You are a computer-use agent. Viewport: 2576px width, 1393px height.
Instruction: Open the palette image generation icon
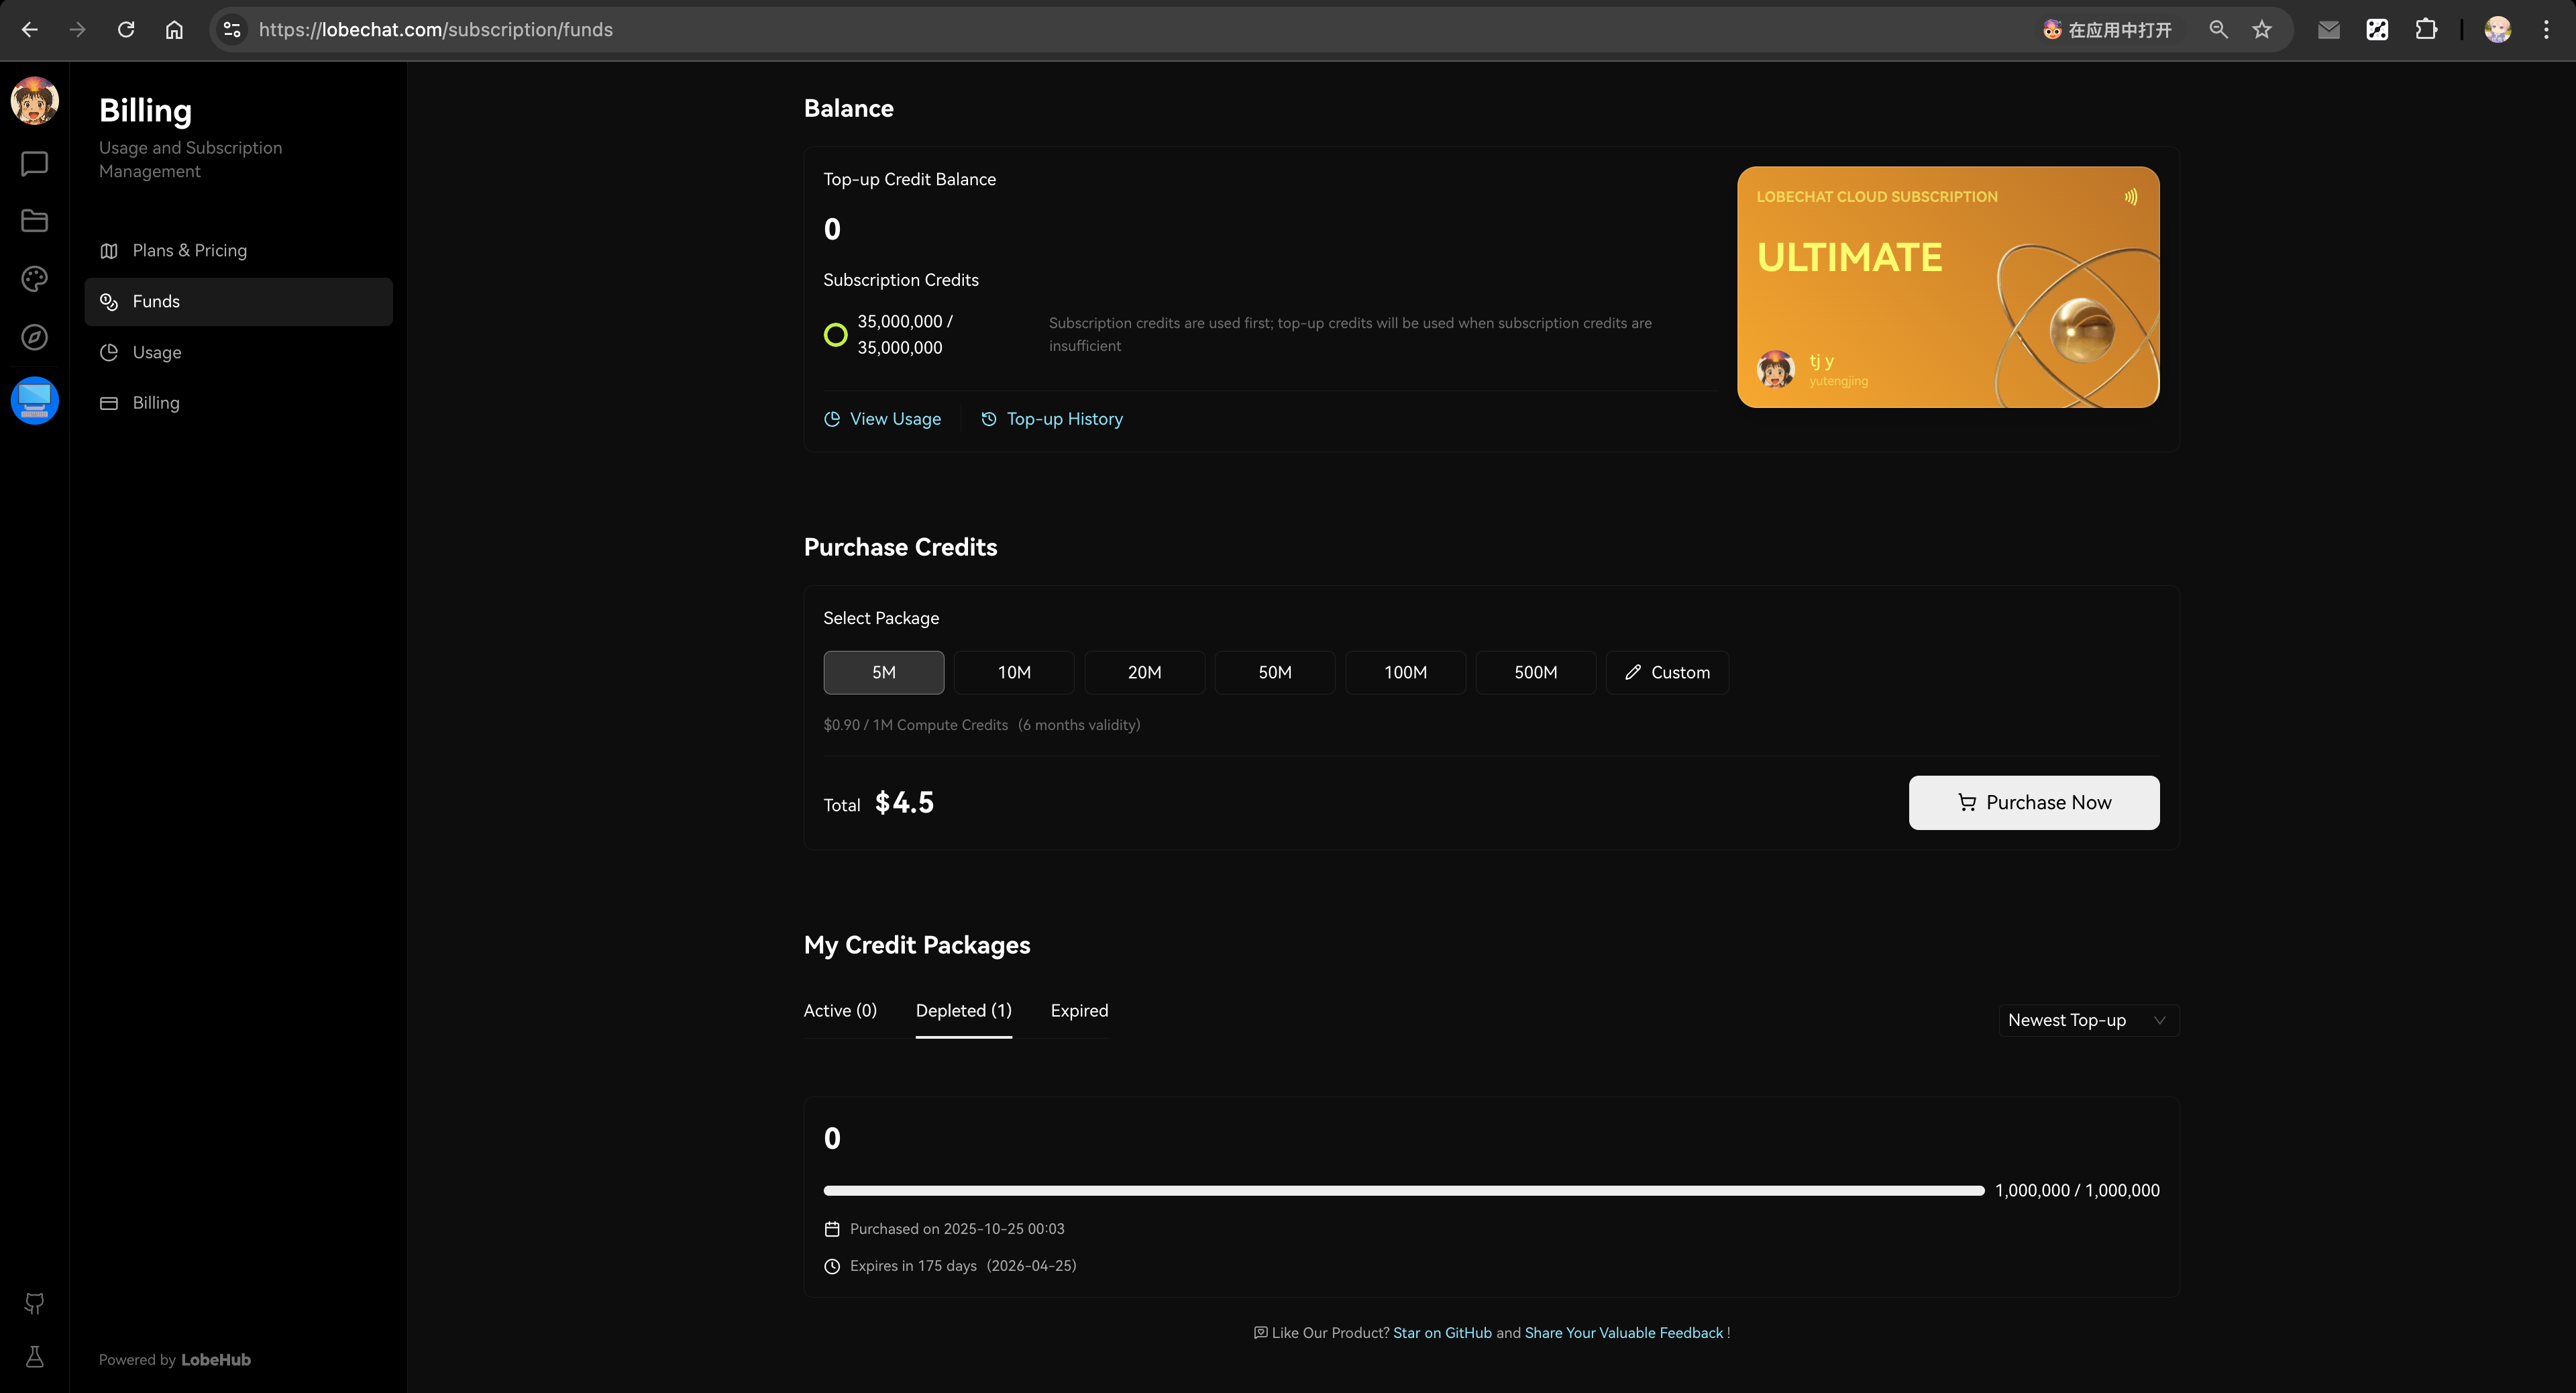pyautogui.click(x=34, y=279)
